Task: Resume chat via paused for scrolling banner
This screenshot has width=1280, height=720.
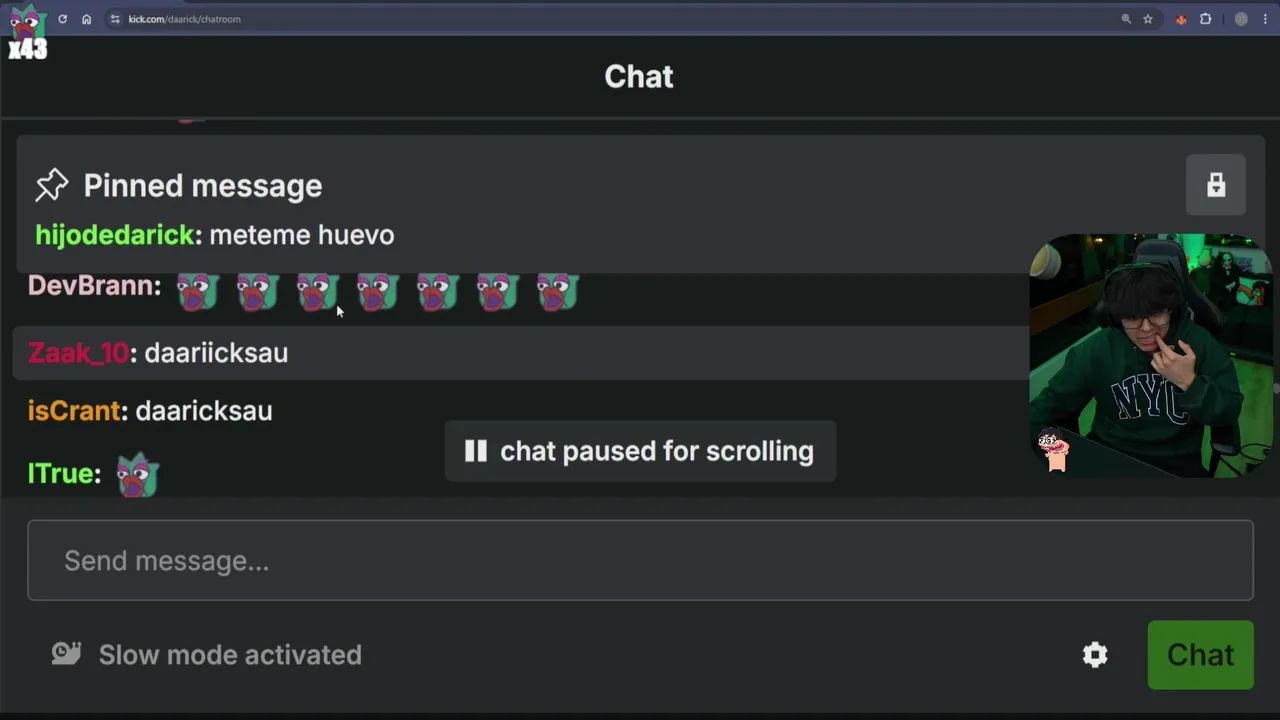Action: (640, 451)
